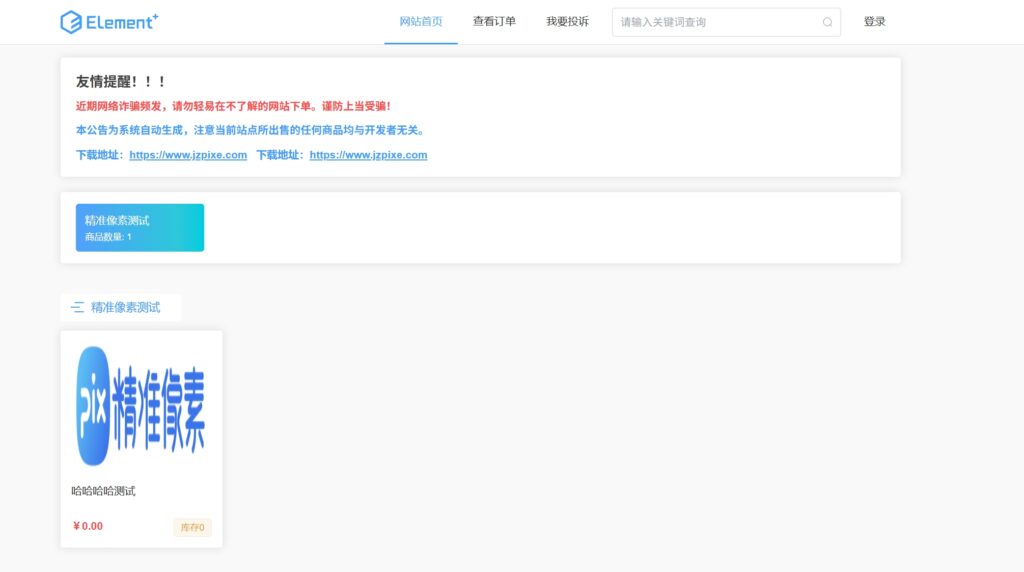Click the 商品数量: 1 label

click(108, 237)
